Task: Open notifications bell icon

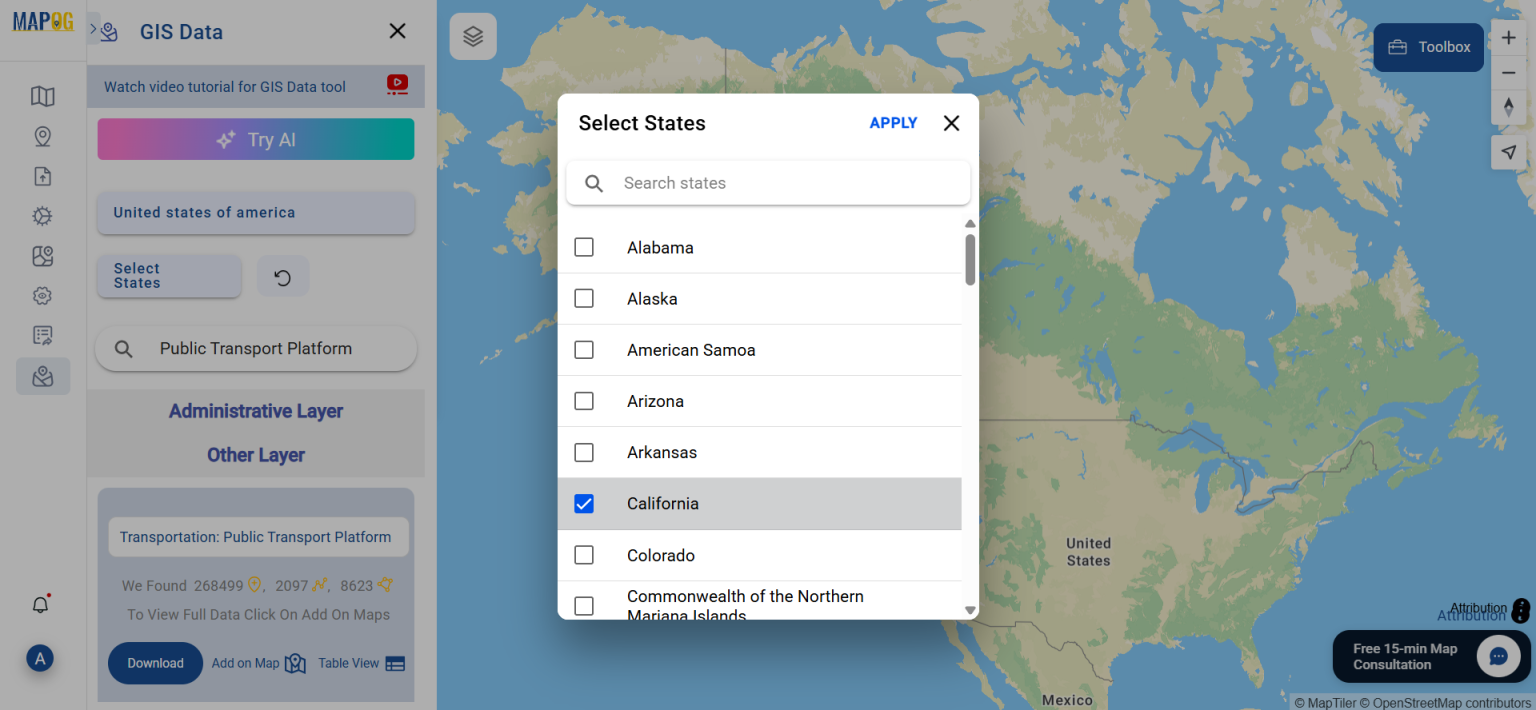Action: 41,605
